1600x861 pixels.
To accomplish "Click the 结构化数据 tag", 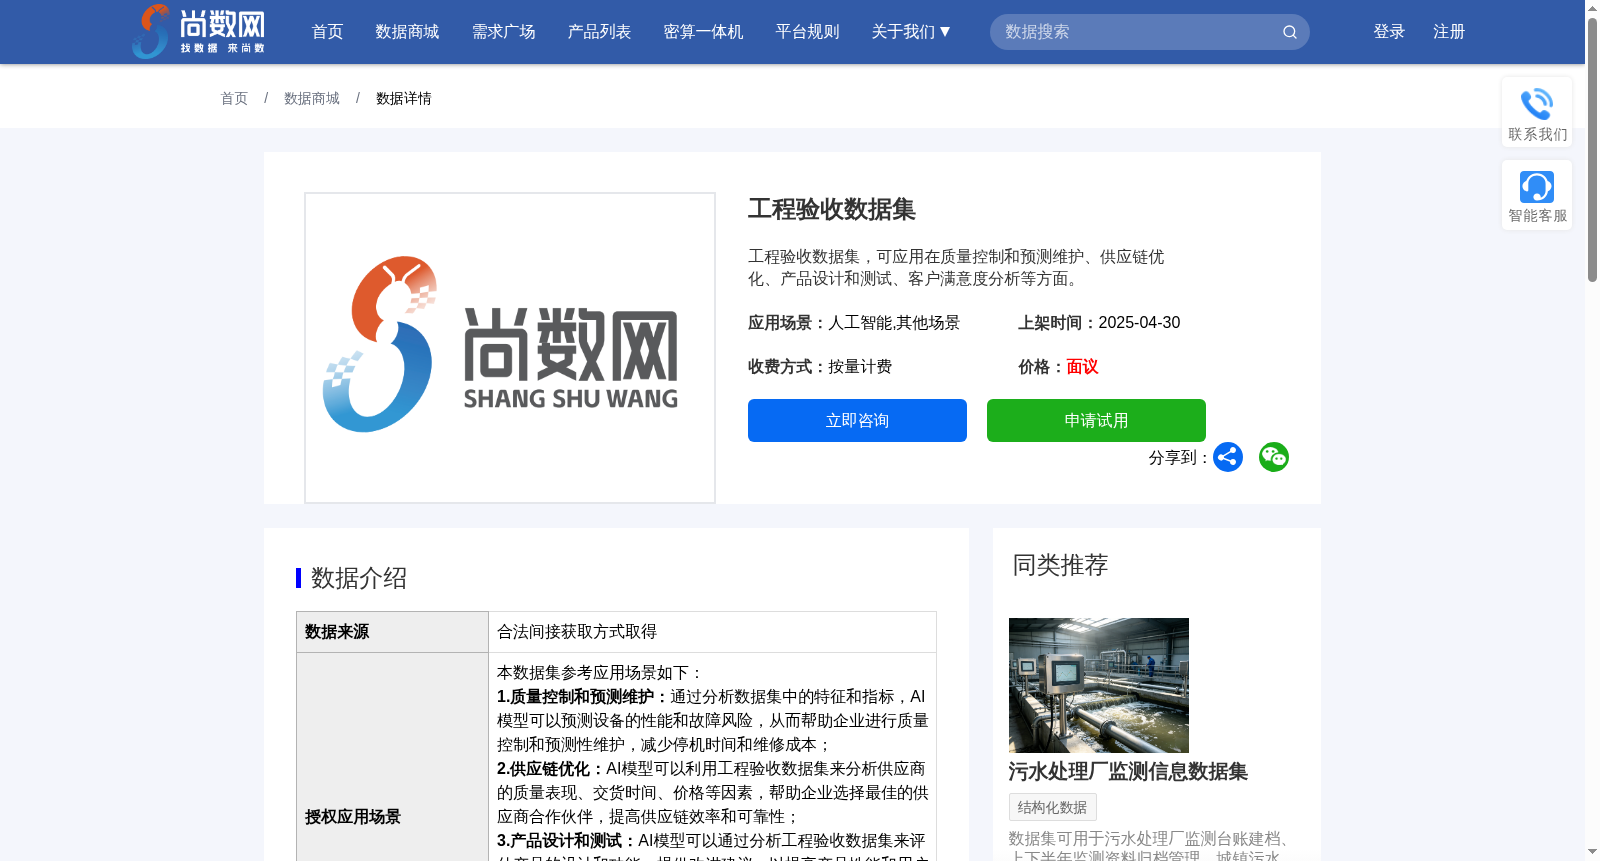I will pos(1053,807).
